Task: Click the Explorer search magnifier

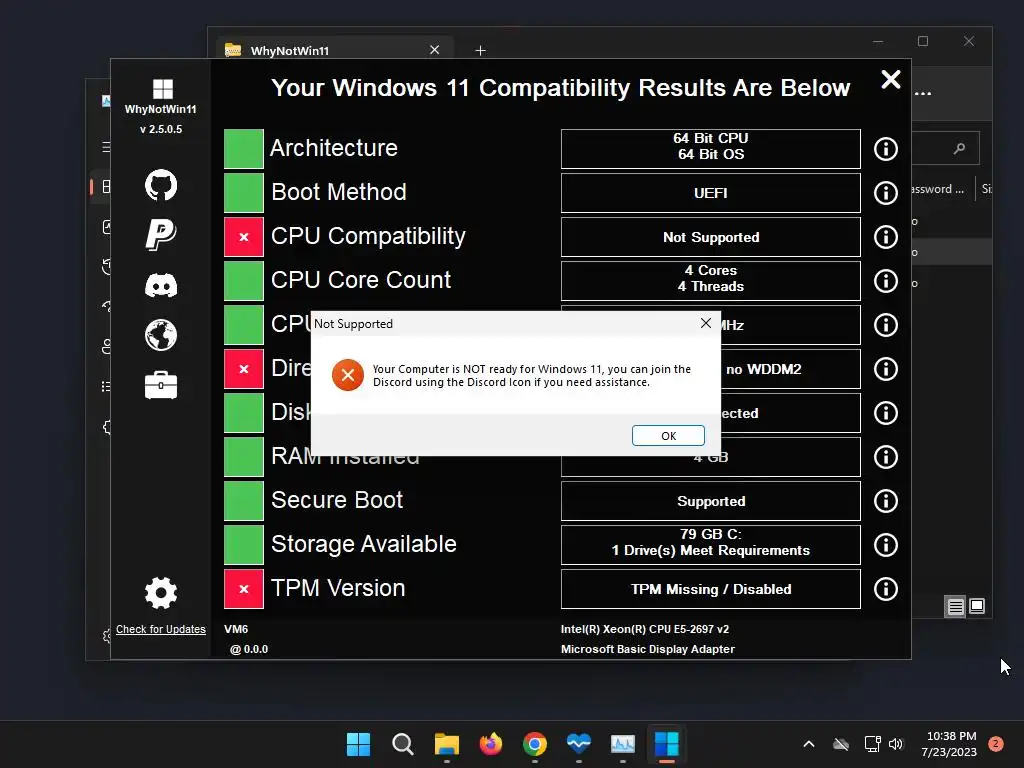Action: pos(959,149)
